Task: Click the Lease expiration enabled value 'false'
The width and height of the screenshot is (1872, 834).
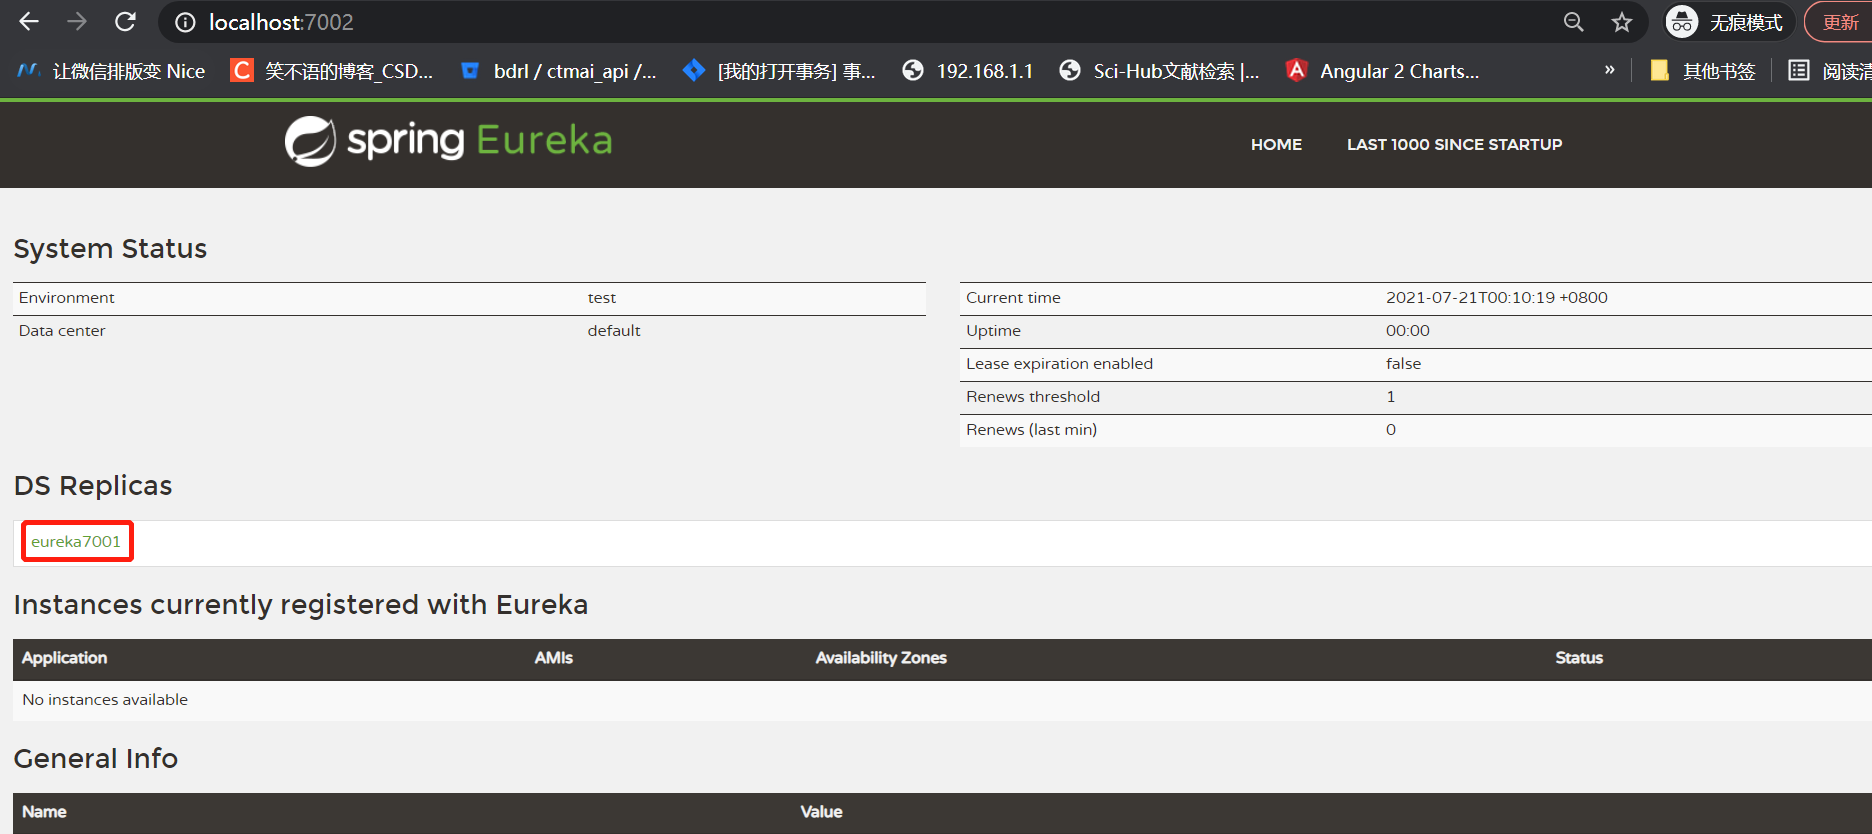Action: tap(1403, 364)
